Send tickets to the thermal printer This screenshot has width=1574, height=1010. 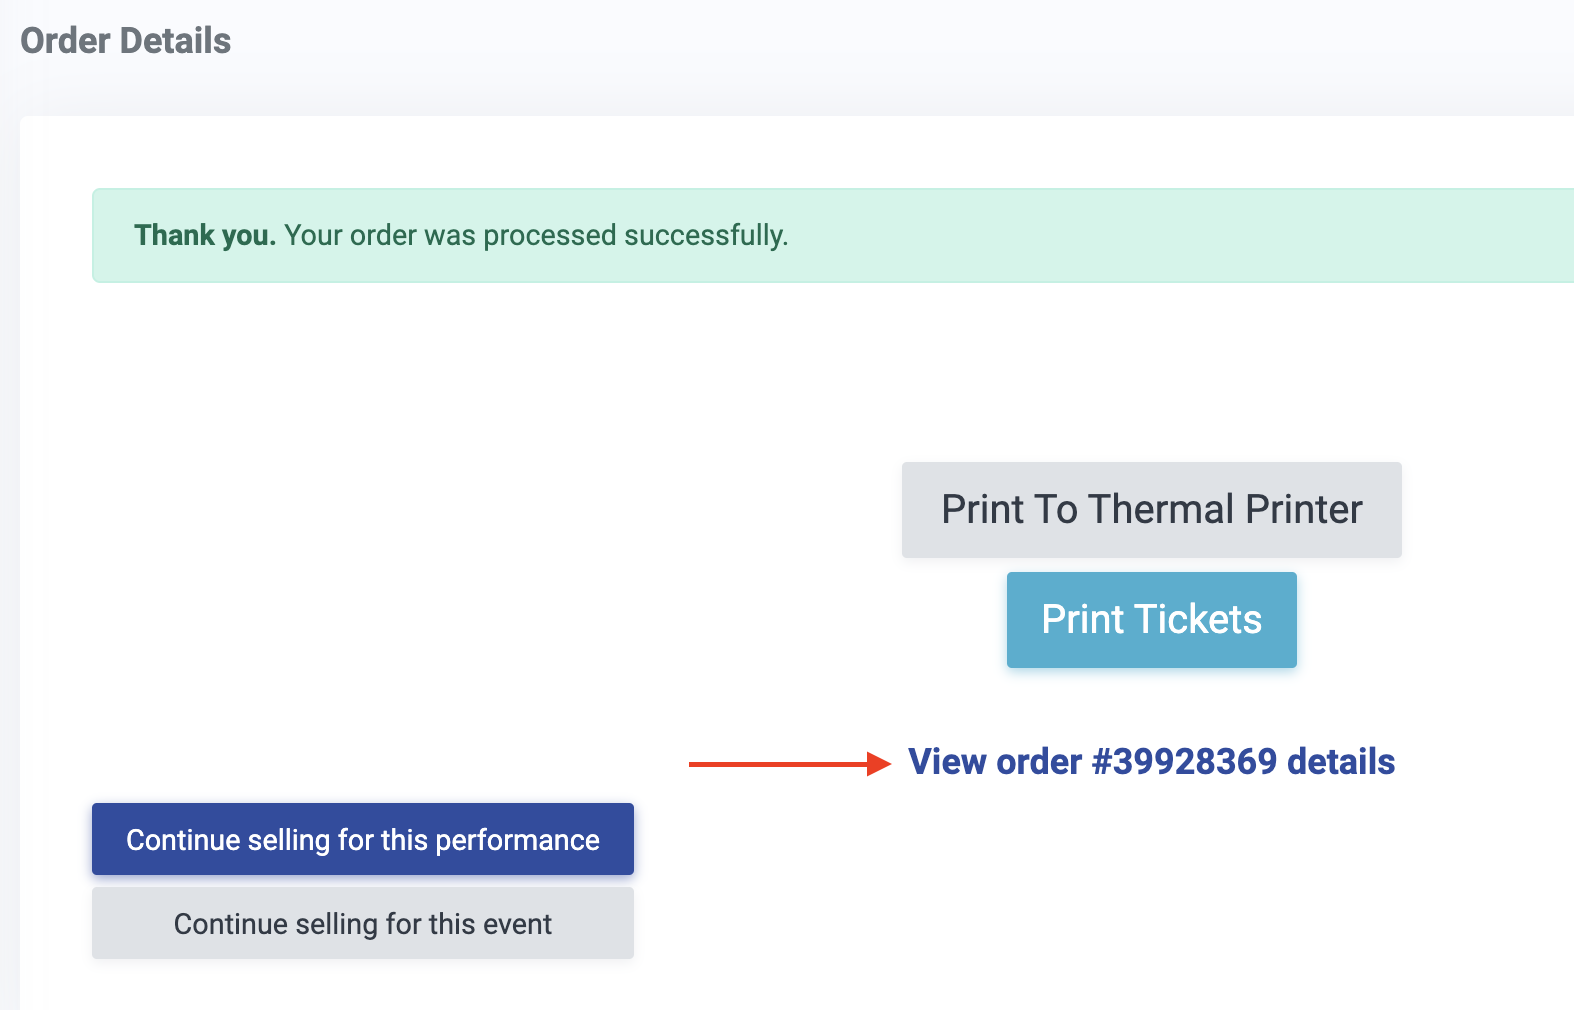[1151, 510]
